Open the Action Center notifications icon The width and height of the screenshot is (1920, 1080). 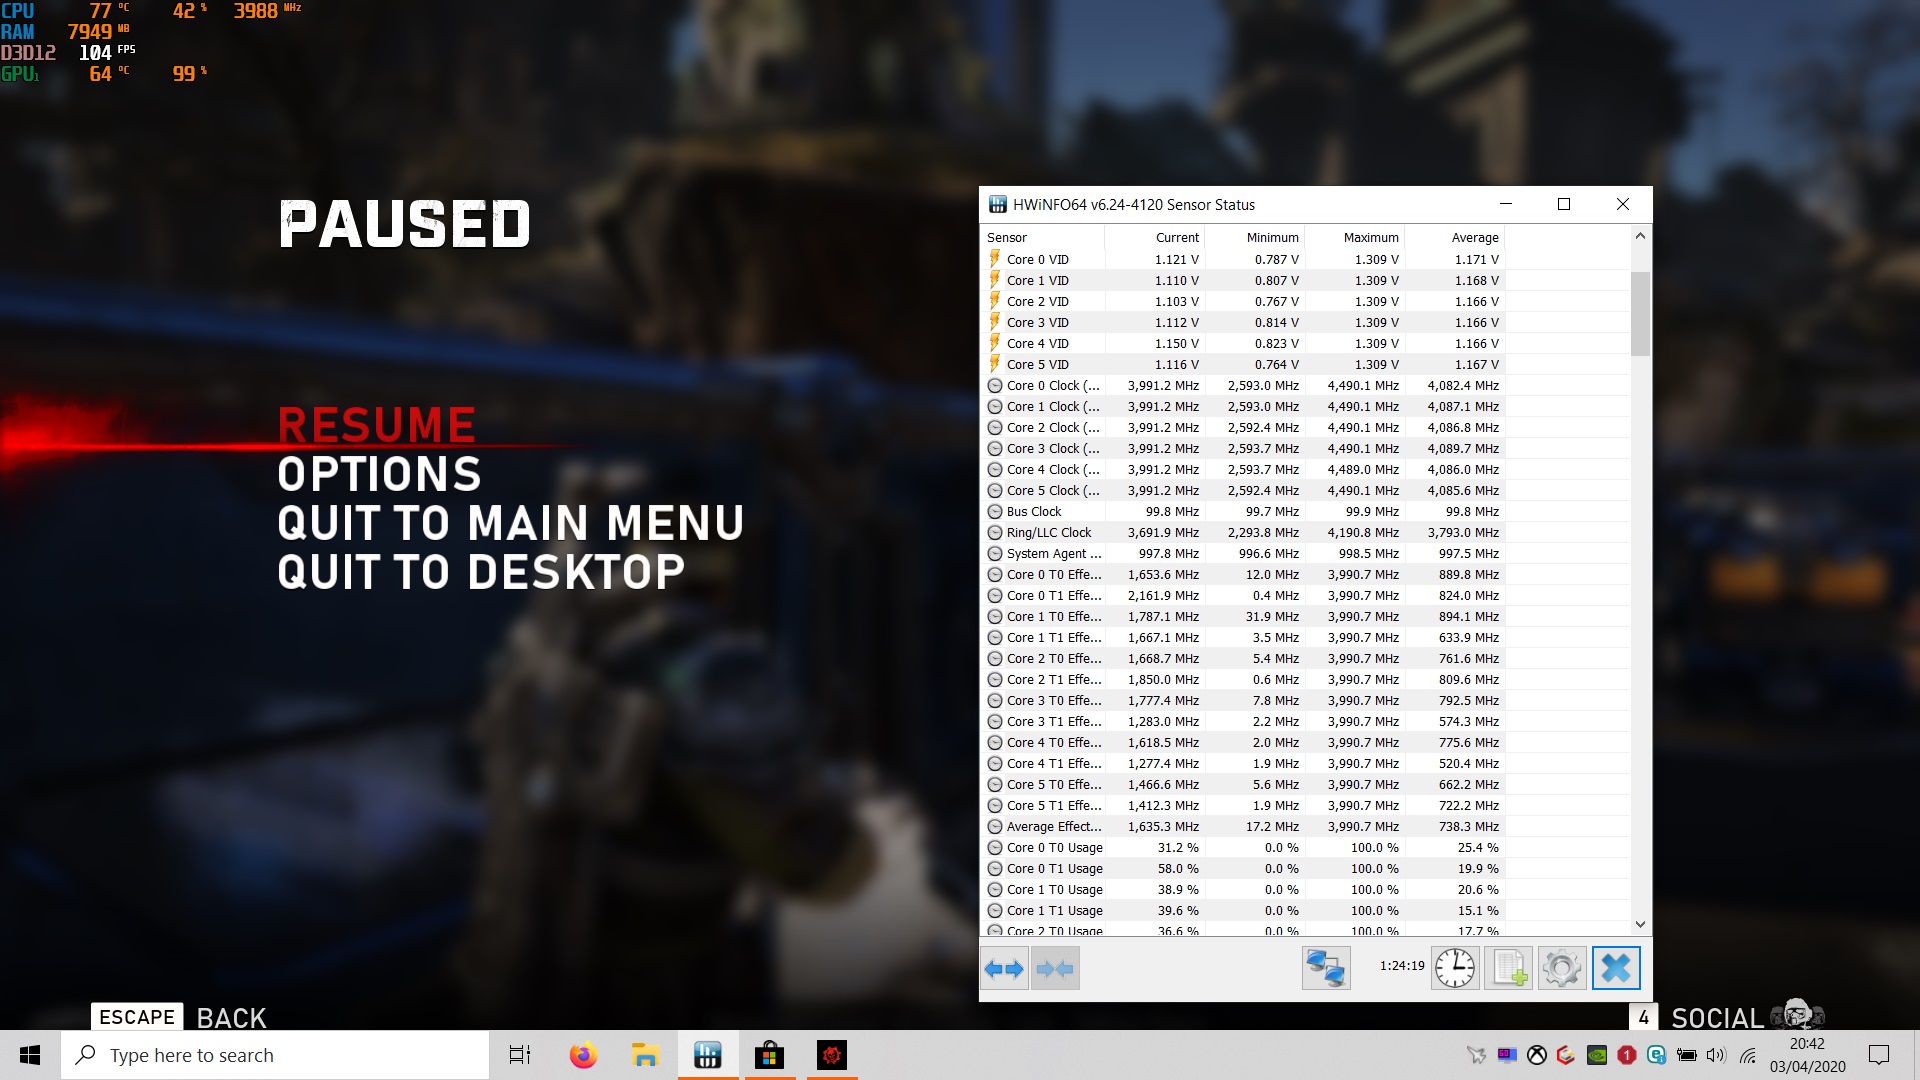tap(1879, 1055)
